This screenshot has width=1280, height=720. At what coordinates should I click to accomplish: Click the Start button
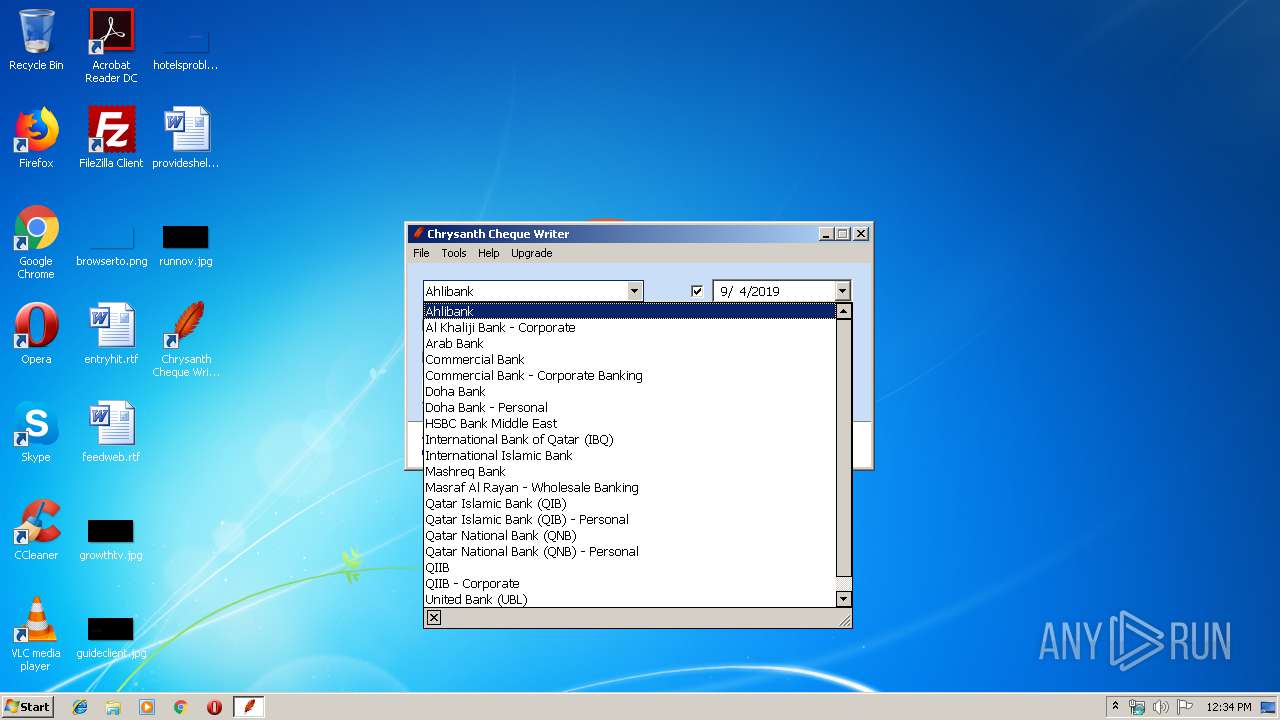(x=28, y=707)
